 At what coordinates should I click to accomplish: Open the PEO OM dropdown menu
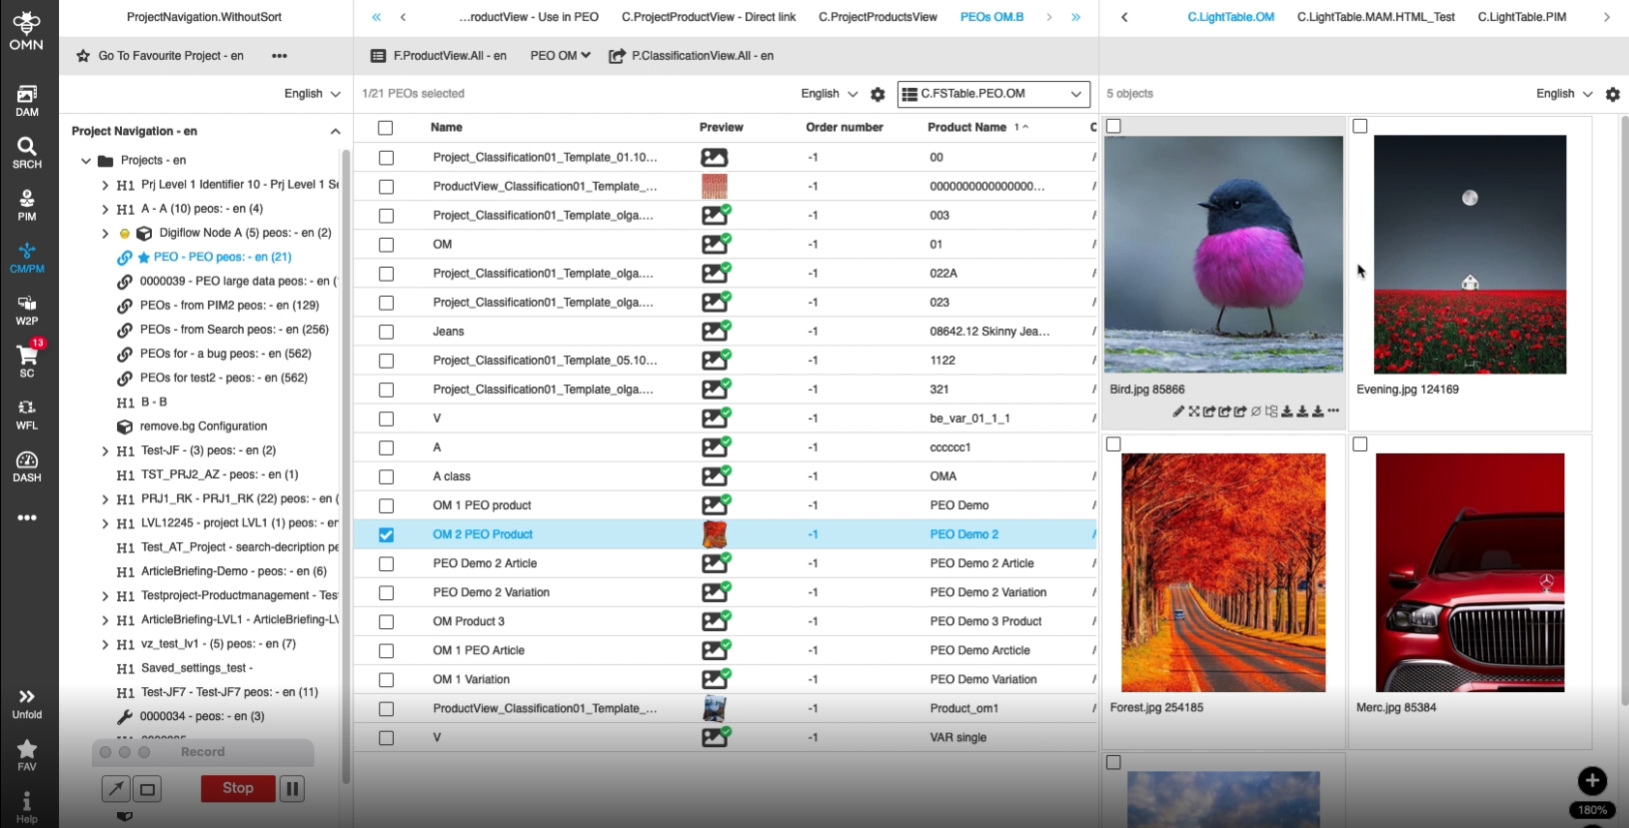560,56
